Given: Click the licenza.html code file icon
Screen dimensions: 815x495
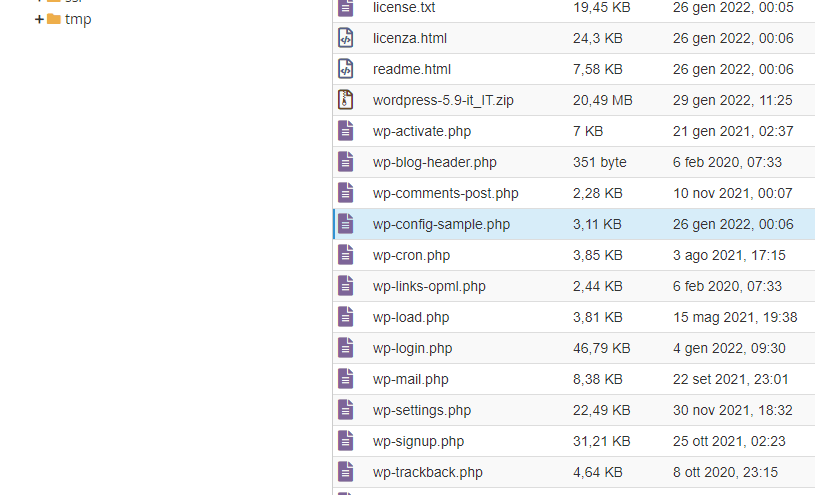Looking at the screenshot, I should 346,38.
